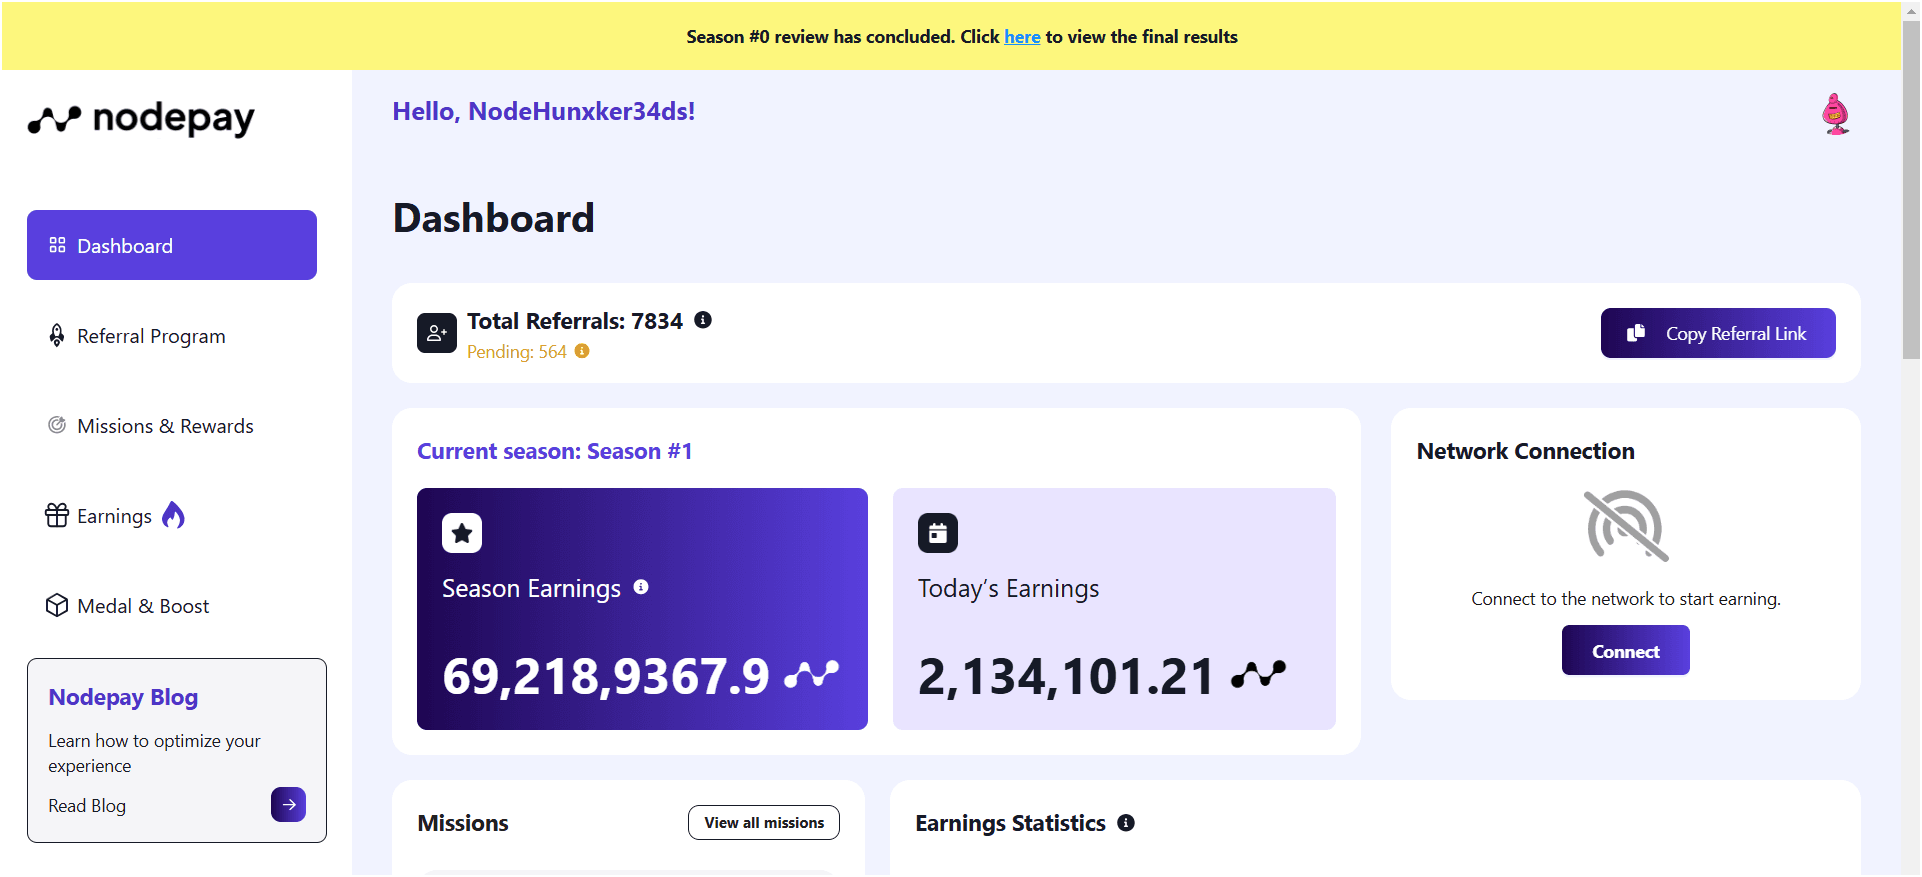Click the star icon on Season Earnings card
Viewport: 1922px width, 877px height.
pyautogui.click(x=462, y=533)
